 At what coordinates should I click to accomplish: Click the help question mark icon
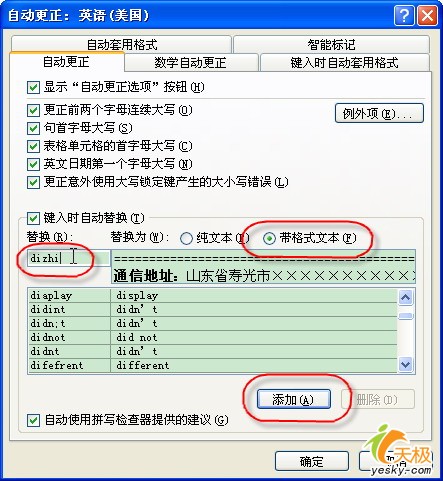[404, 15]
